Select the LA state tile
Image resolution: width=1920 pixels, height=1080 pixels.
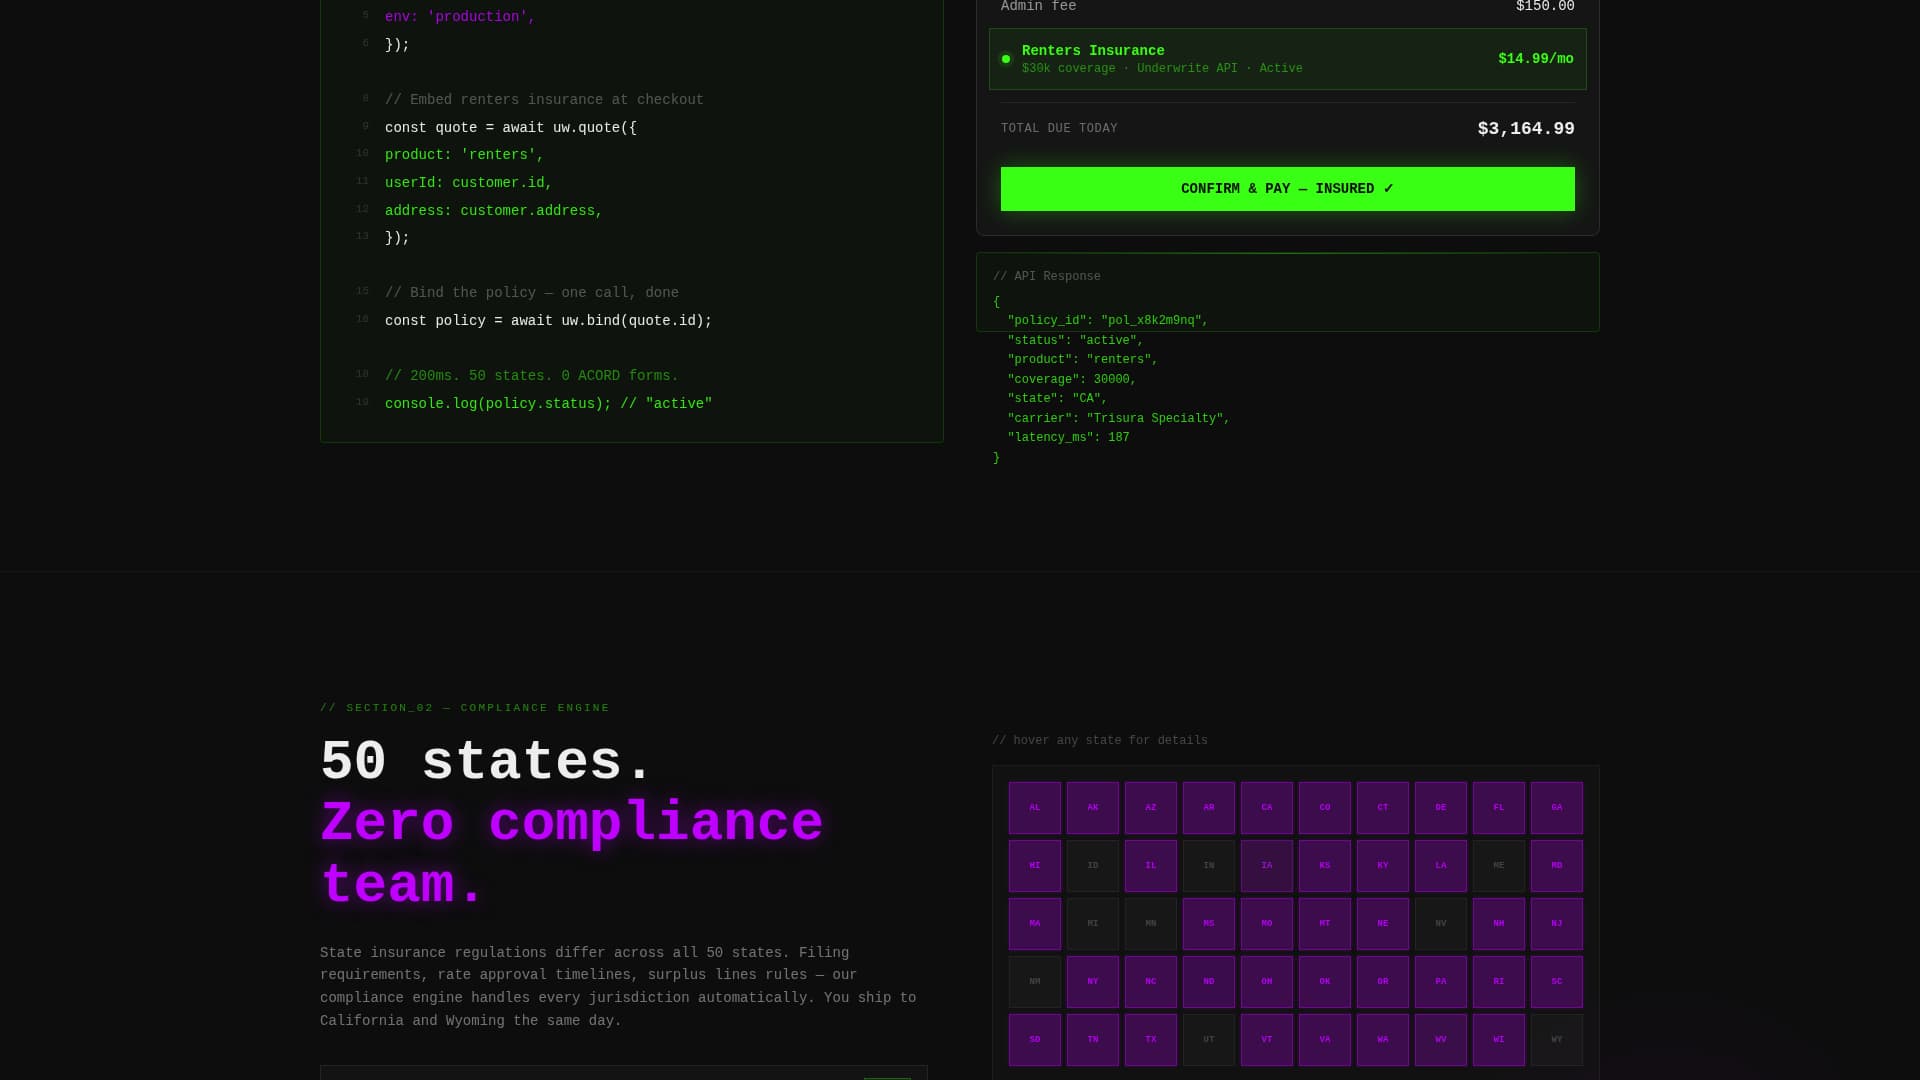pos(1441,866)
